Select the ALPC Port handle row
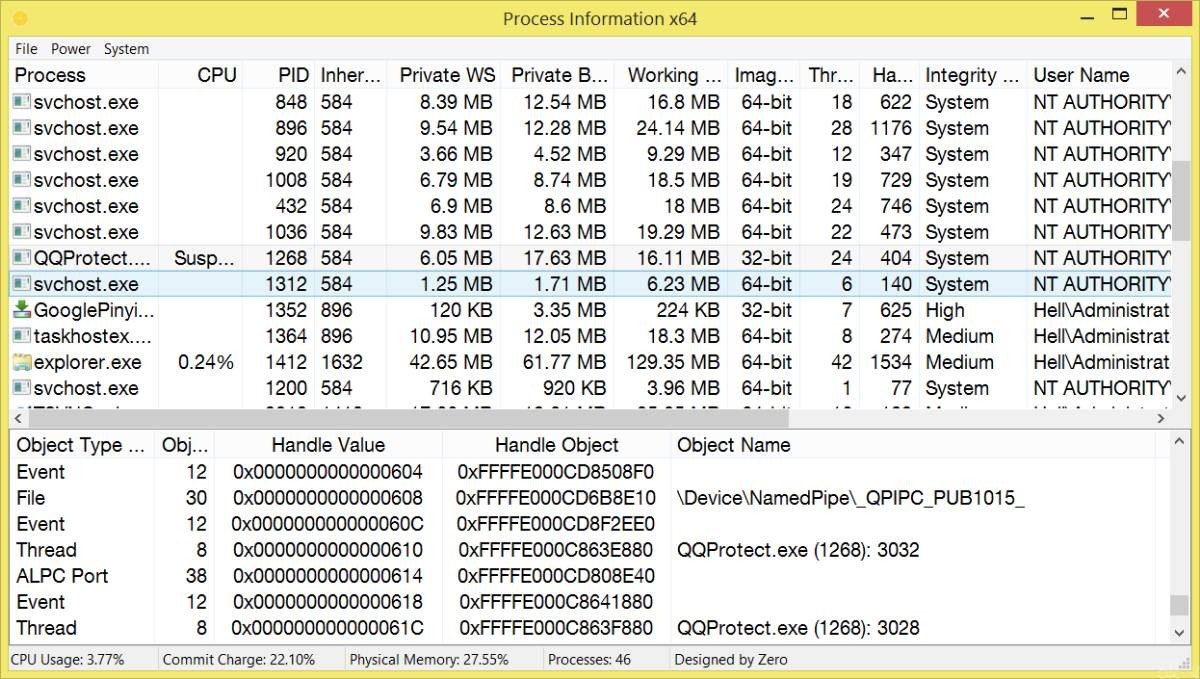 (63, 576)
